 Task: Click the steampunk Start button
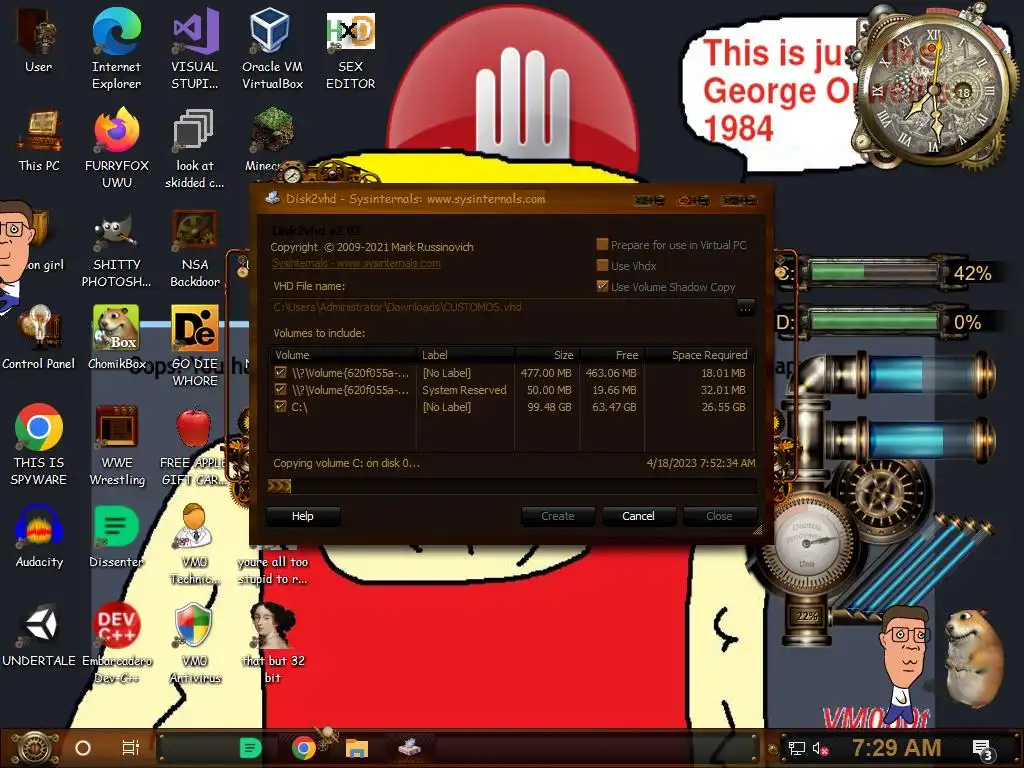34,748
